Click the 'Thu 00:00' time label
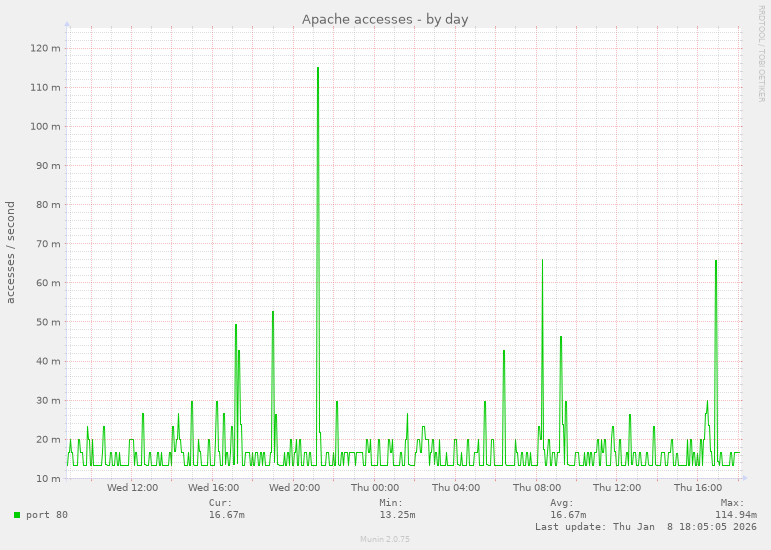The width and height of the screenshot is (771, 550). tap(375, 488)
